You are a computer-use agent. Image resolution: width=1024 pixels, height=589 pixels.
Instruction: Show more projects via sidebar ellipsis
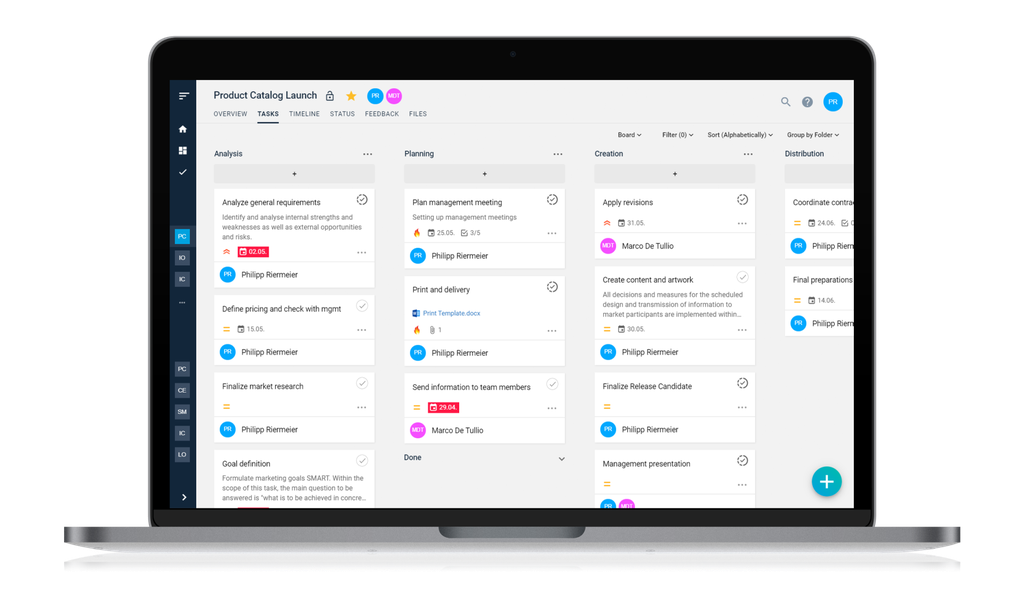182,302
